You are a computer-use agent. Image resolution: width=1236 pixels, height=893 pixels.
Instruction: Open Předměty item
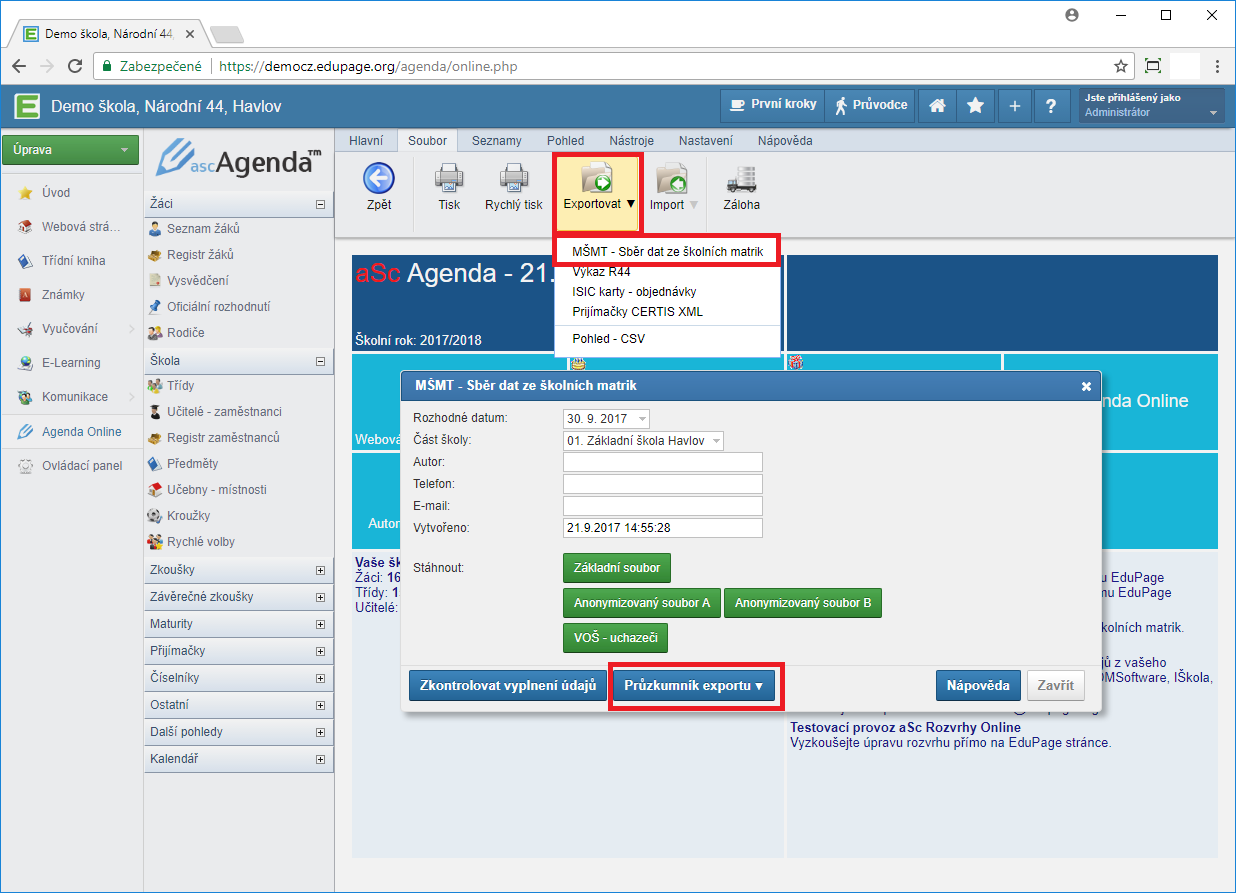[192, 464]
